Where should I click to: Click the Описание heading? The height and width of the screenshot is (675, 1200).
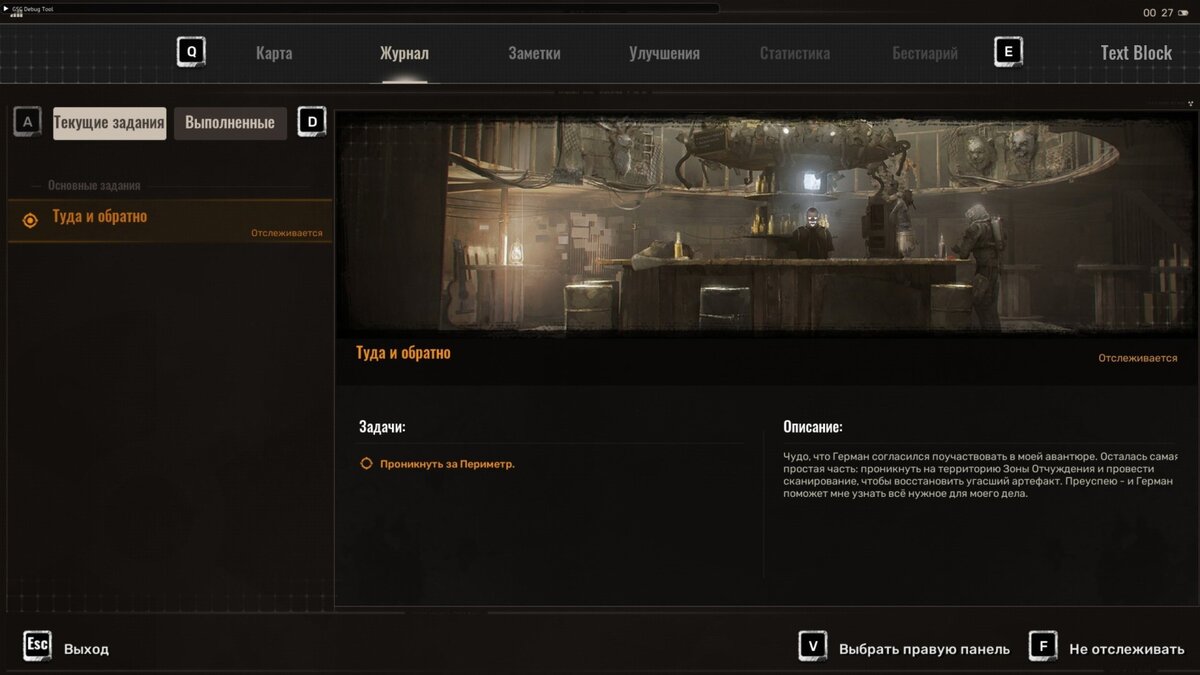(x=813, y=427)
